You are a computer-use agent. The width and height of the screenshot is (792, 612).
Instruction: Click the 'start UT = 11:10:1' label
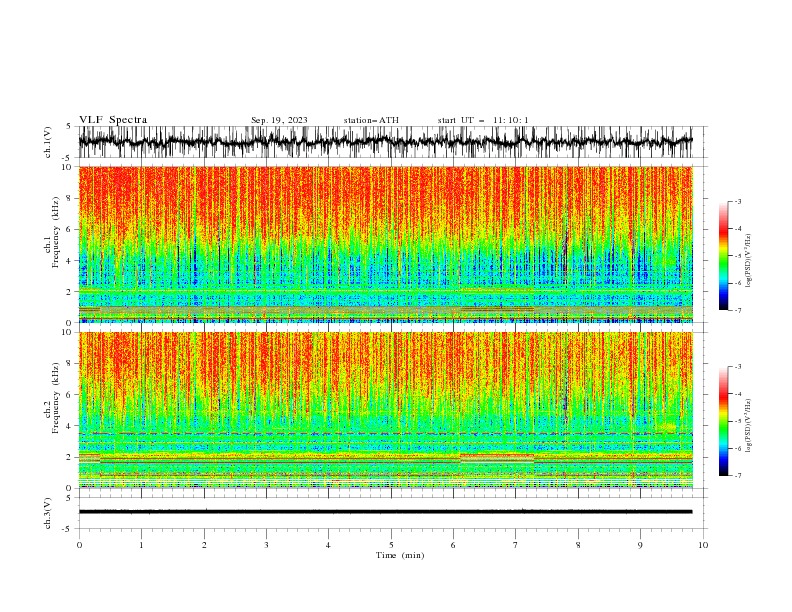coord(483,120)
